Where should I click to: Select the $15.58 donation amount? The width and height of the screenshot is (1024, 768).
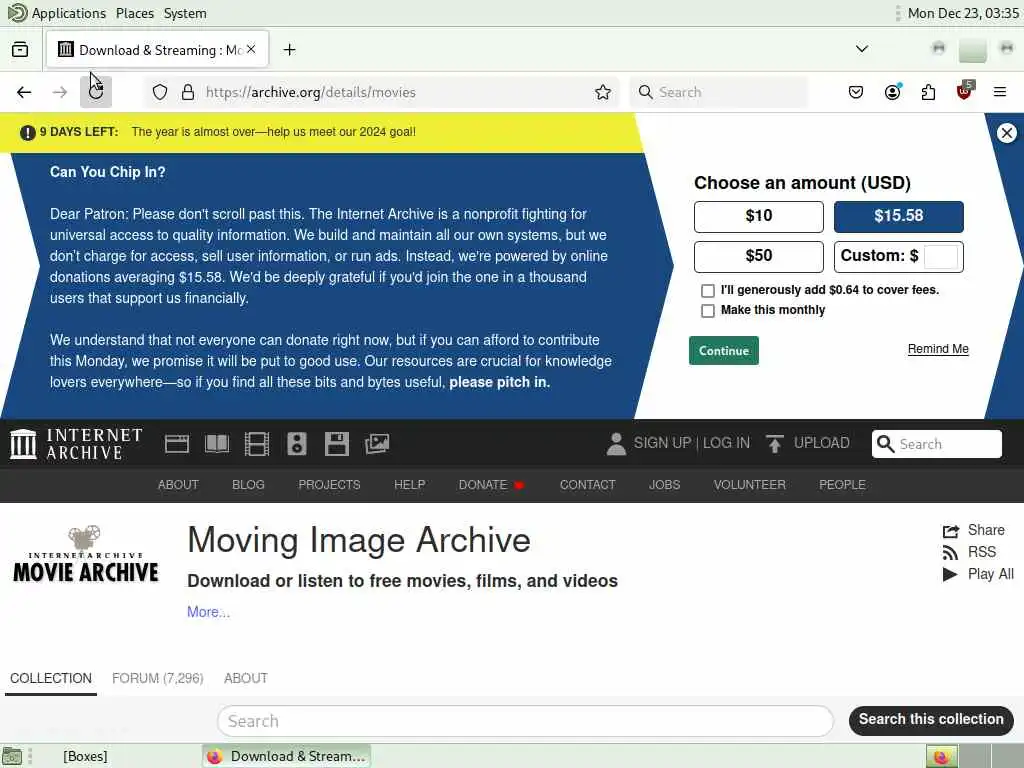pos(899,216)
